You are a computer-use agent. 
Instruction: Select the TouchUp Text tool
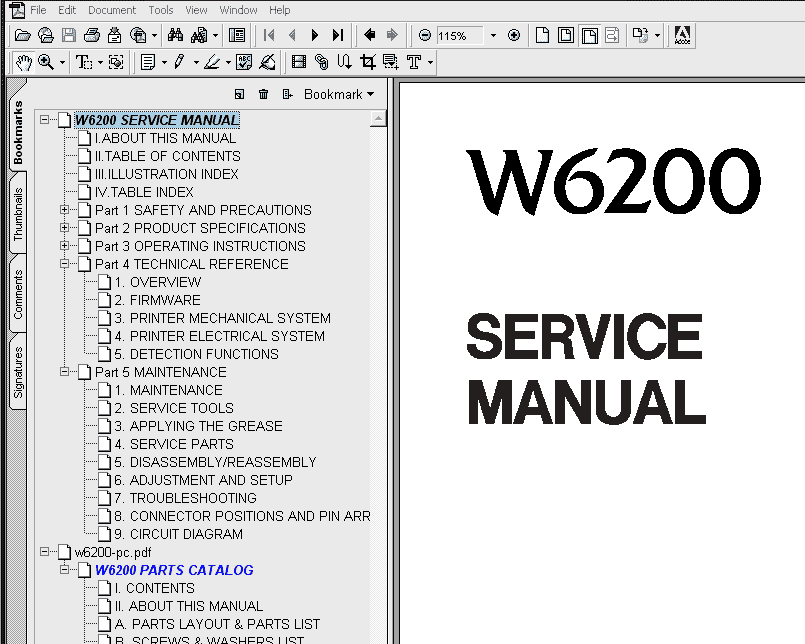414,63
